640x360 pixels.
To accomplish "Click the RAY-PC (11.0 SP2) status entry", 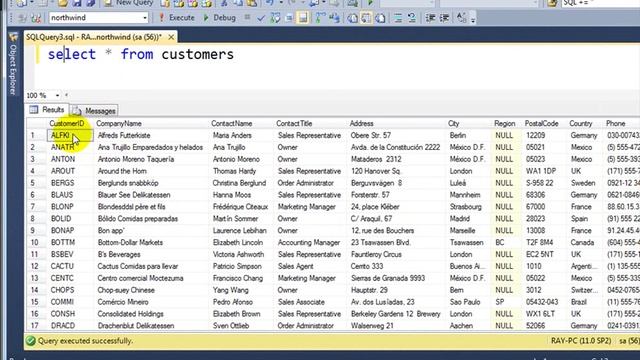I will coord(581,341).
